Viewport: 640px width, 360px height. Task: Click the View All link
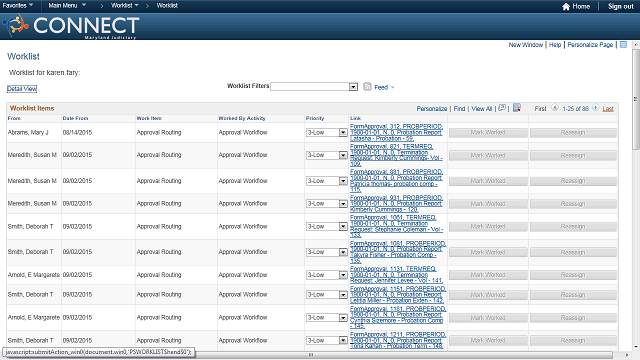point(482,109)
